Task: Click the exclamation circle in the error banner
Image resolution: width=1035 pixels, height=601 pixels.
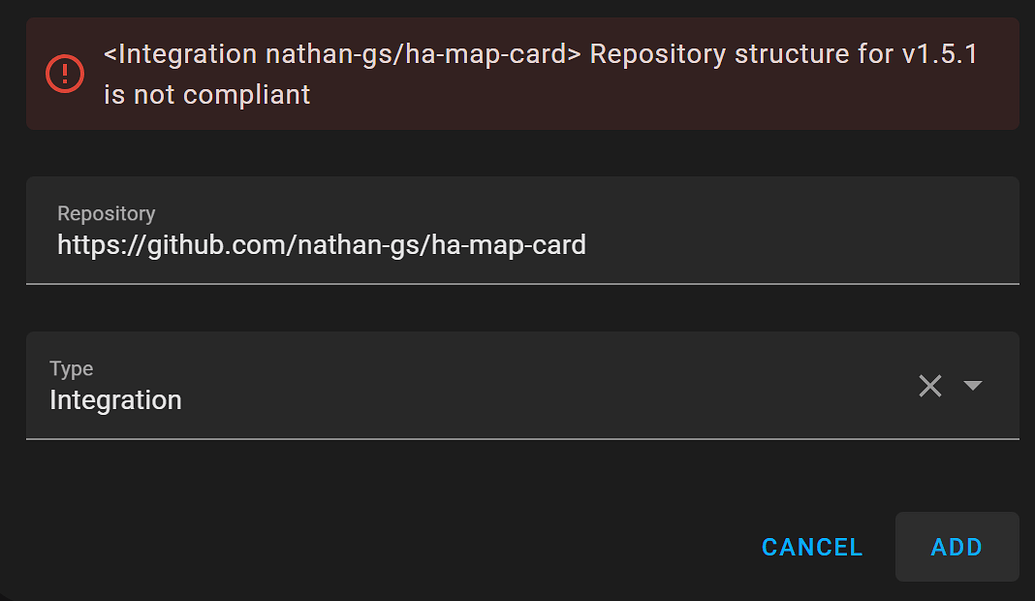Action: coord(66,73)
